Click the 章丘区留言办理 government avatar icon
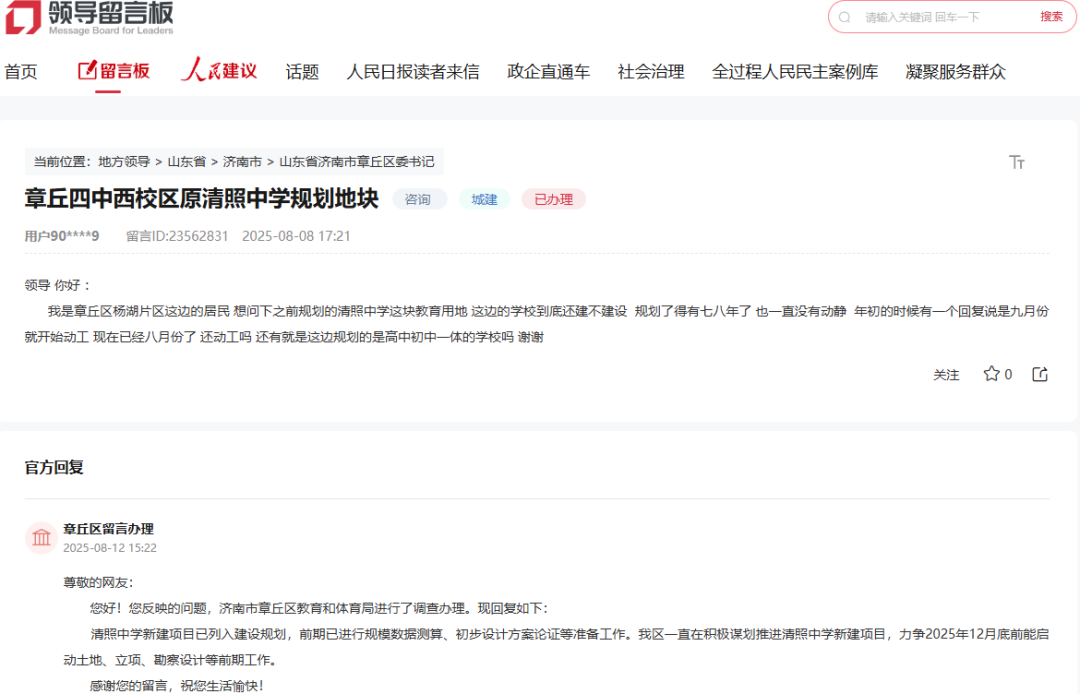 point(41,538)
